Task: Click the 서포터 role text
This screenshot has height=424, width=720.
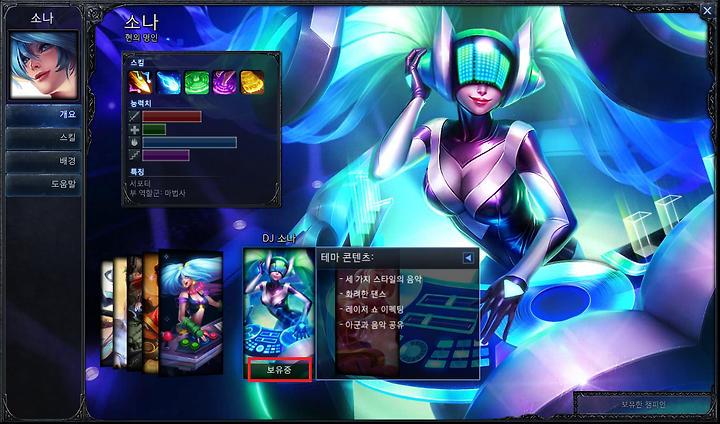Action: (x=140, y=184)
